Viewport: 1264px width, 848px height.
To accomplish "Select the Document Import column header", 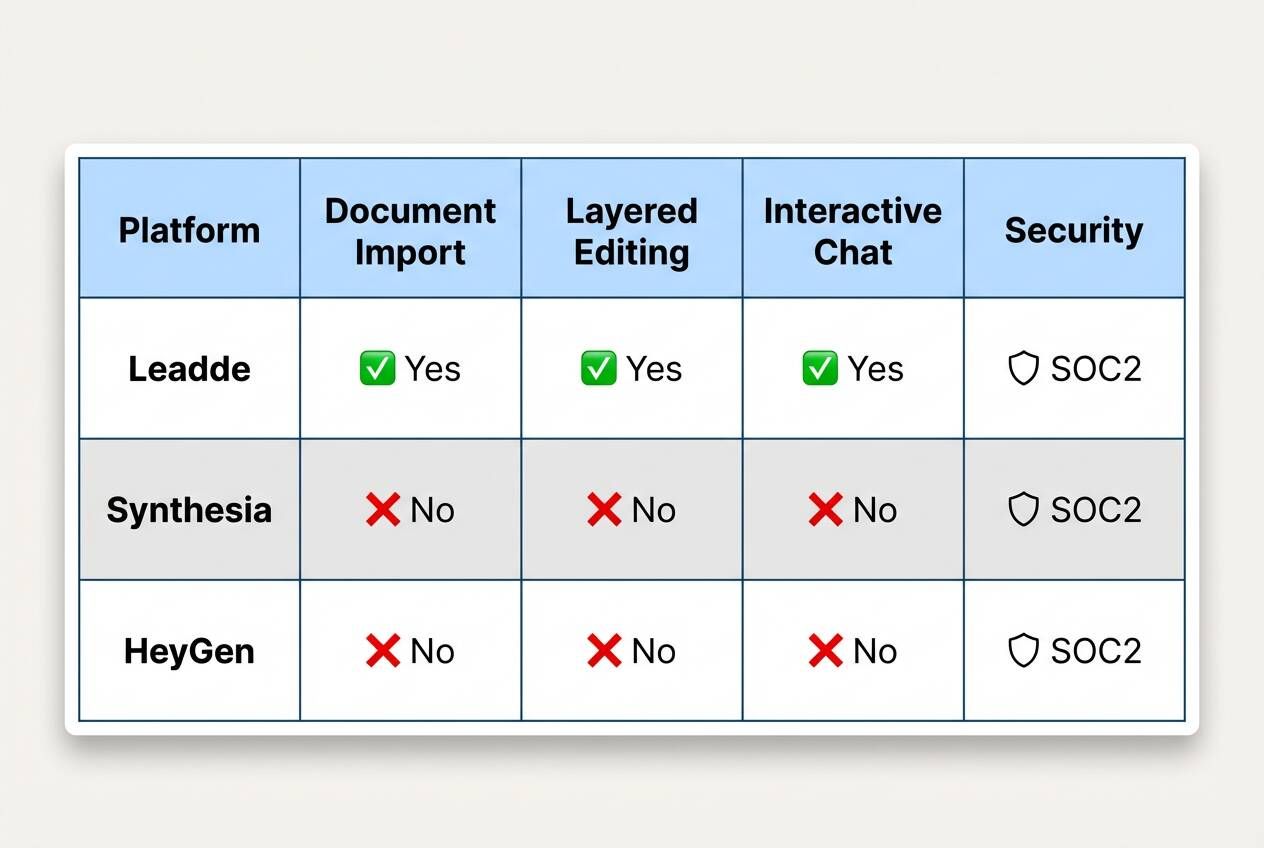I will click(x=410, y=231).
